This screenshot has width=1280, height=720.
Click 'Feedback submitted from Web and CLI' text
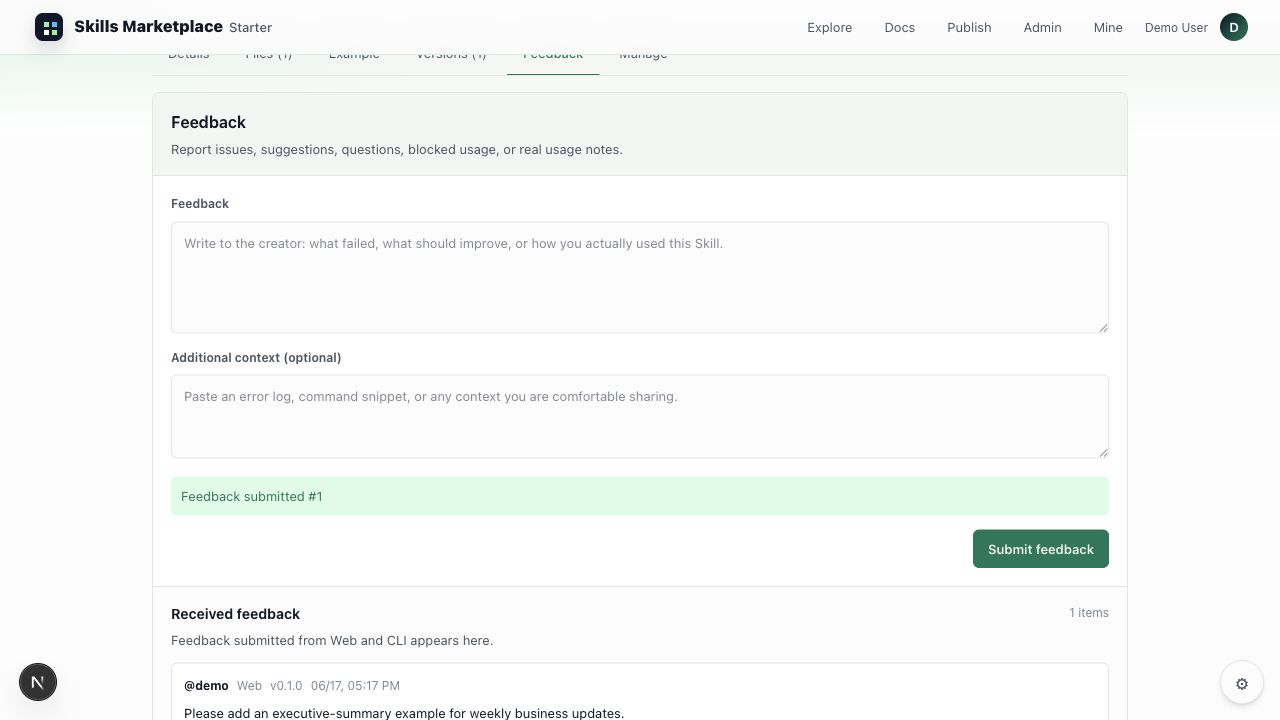tap(332, 640)
